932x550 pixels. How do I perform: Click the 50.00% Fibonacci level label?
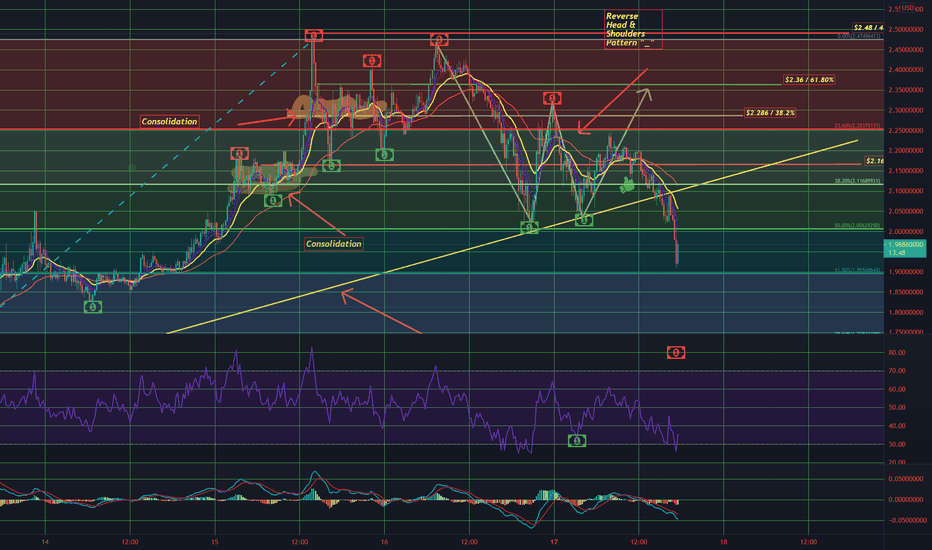point(857,226)
